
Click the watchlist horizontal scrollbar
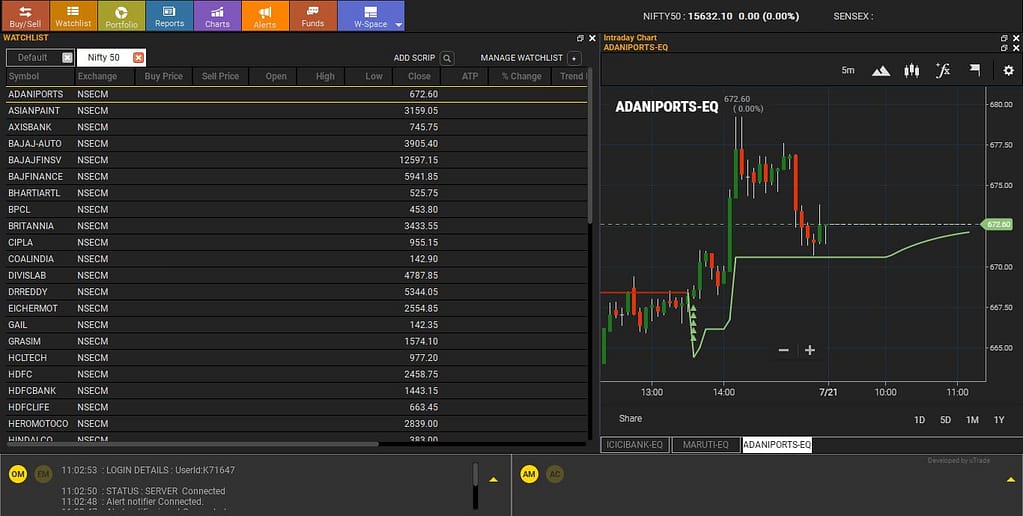(x=192, y=444)
